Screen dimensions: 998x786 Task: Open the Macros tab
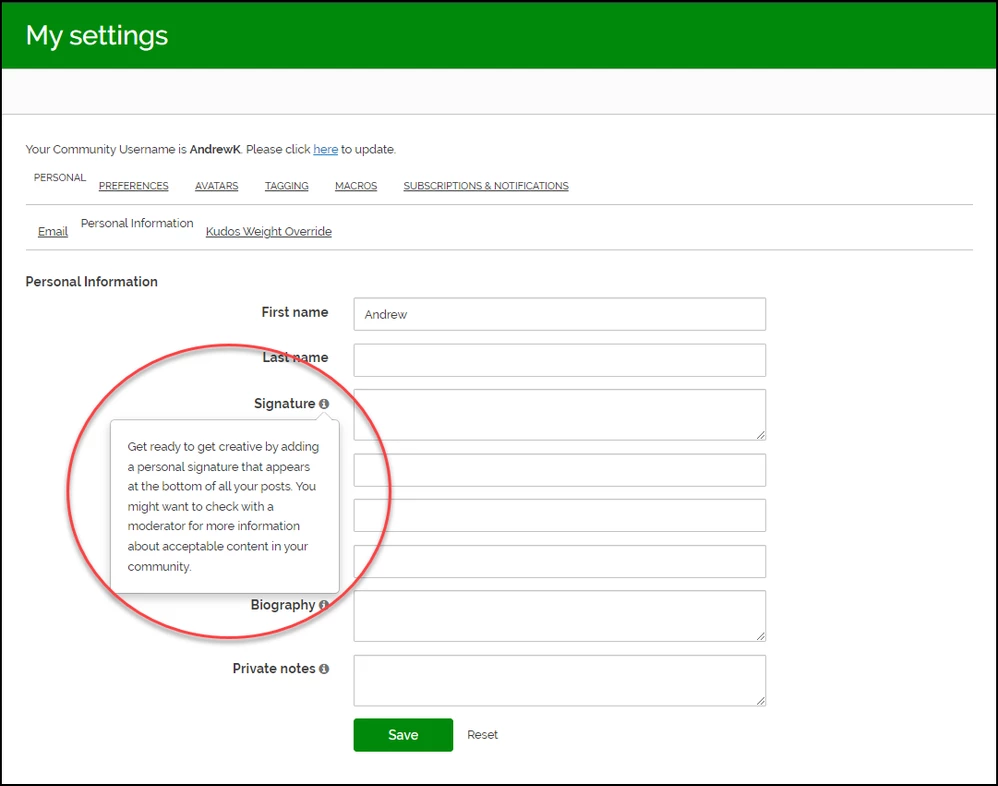pos(356,186)
